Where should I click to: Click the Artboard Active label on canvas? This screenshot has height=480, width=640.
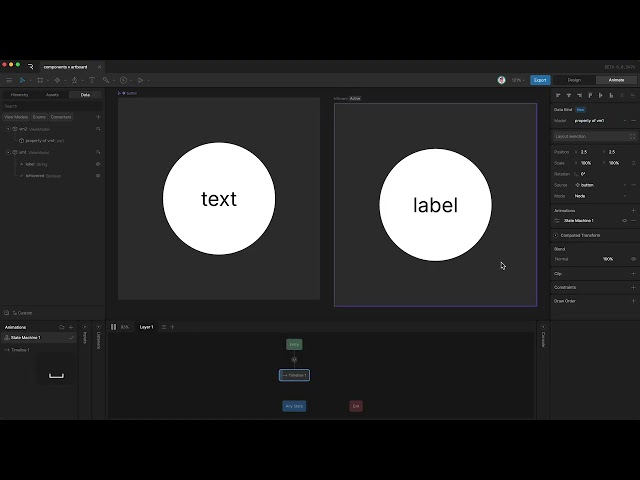click(347, 98)
